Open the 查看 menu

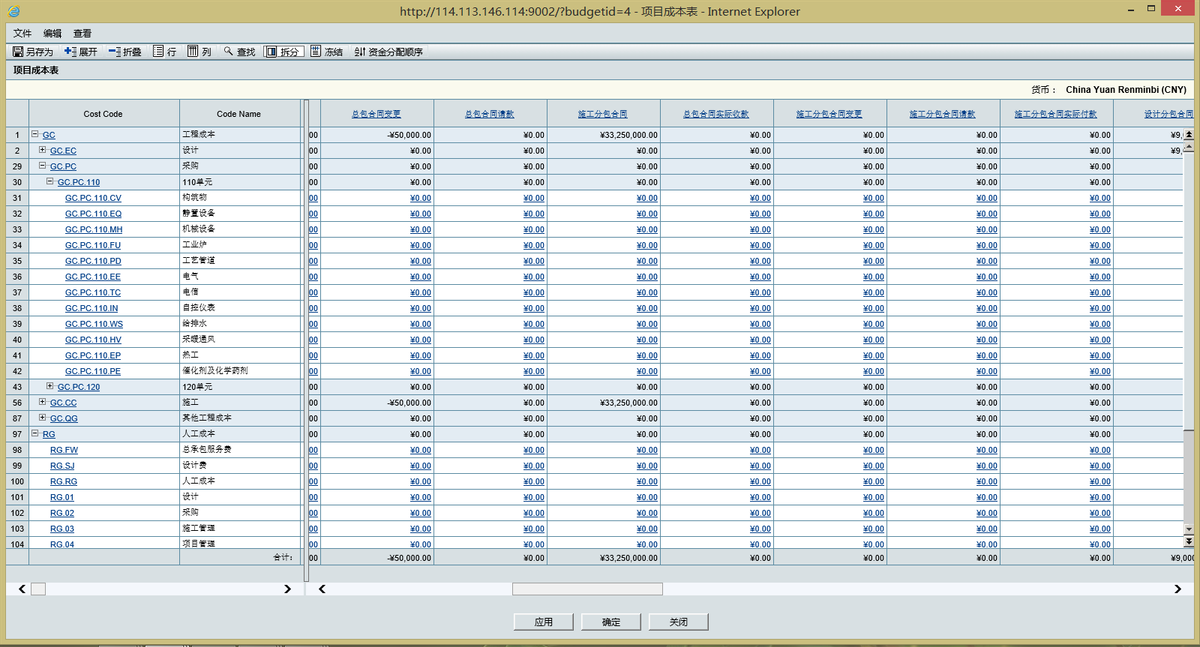click(82, 33)
